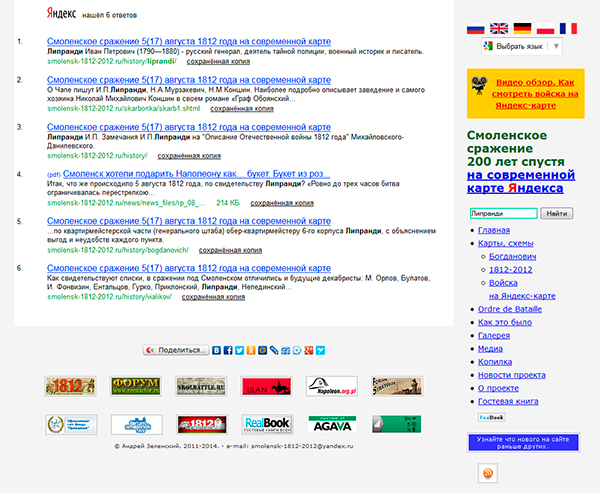Click the Russian flag icon

(476, 28)
